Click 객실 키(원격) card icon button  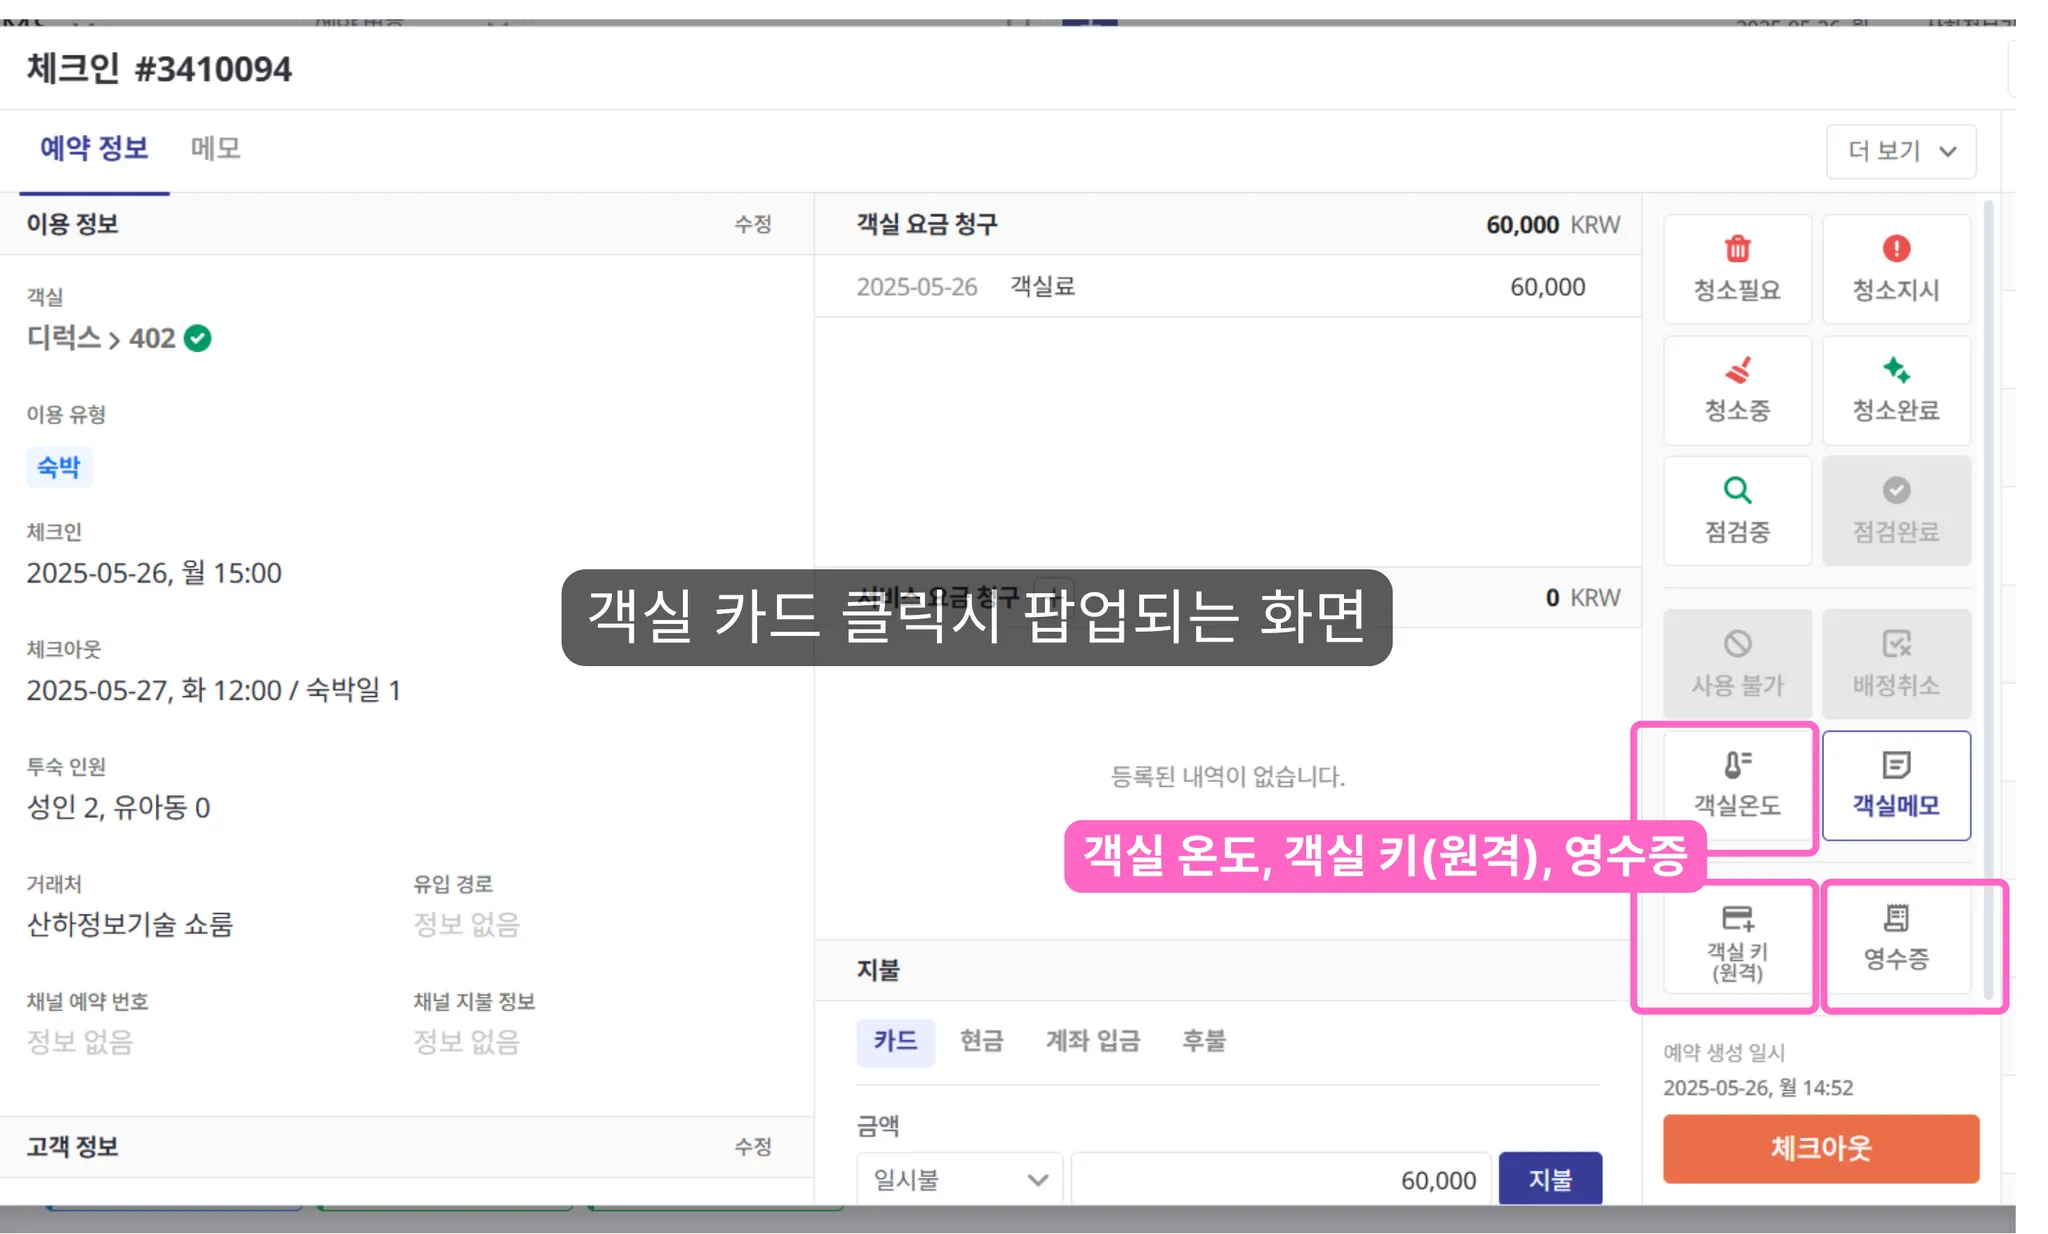click(x=1736, y=942)
